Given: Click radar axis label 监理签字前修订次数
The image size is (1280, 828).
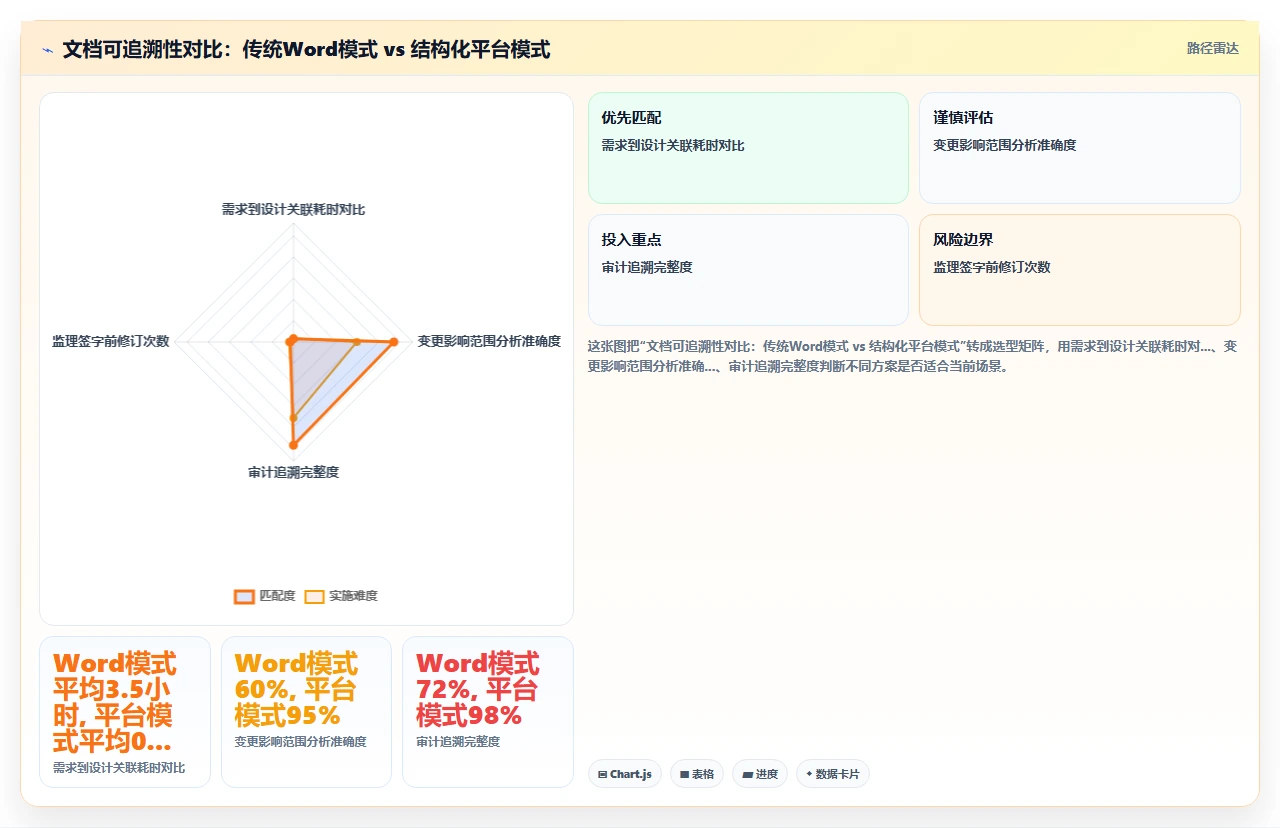Looking at the screenshot, I should (x=111, y=341).
